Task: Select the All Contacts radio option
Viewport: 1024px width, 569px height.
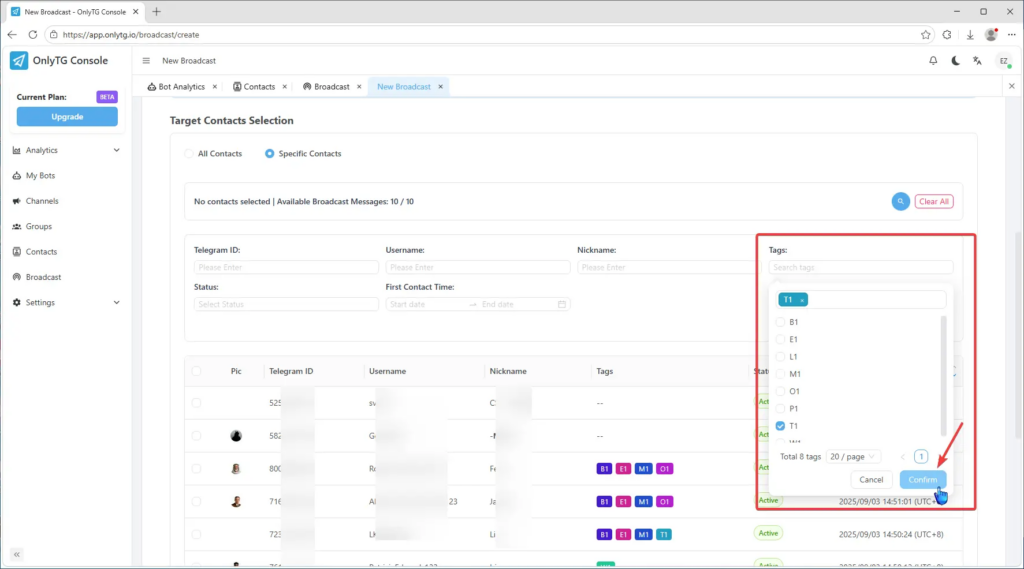Action: click(190, 154)
